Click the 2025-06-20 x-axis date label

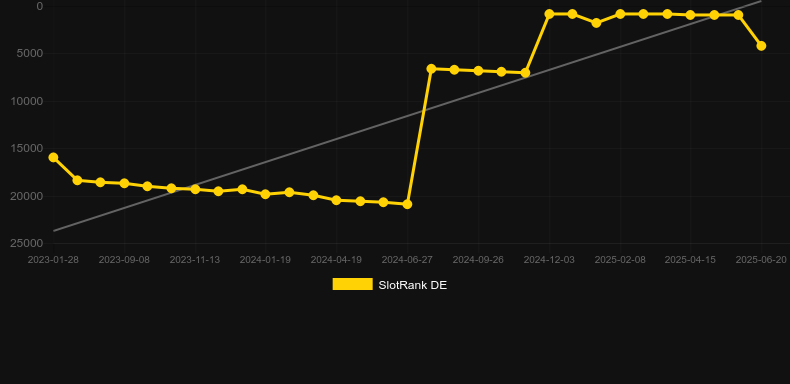point(761,260)
